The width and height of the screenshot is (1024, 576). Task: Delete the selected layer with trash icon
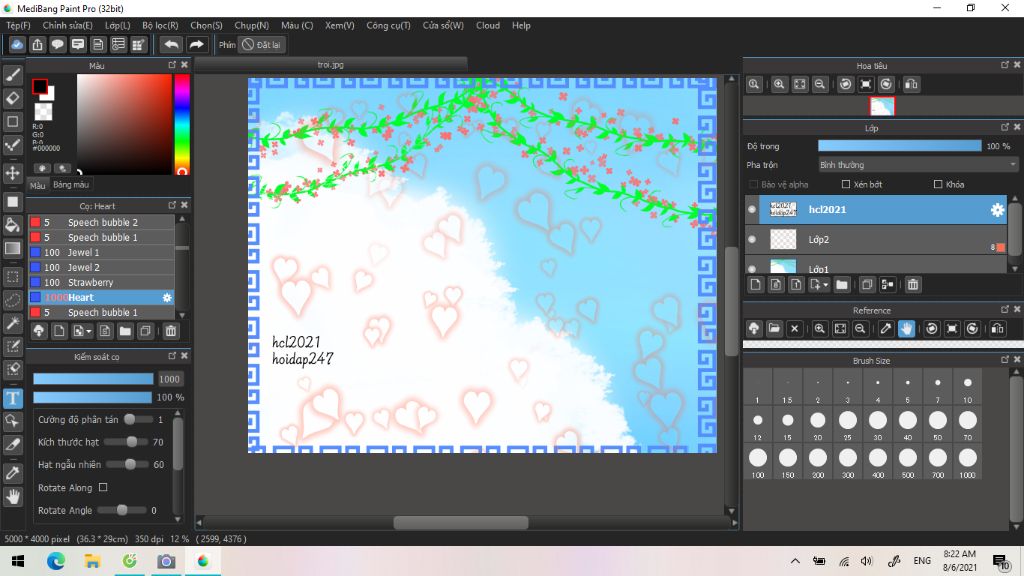[x=913, y=285]
